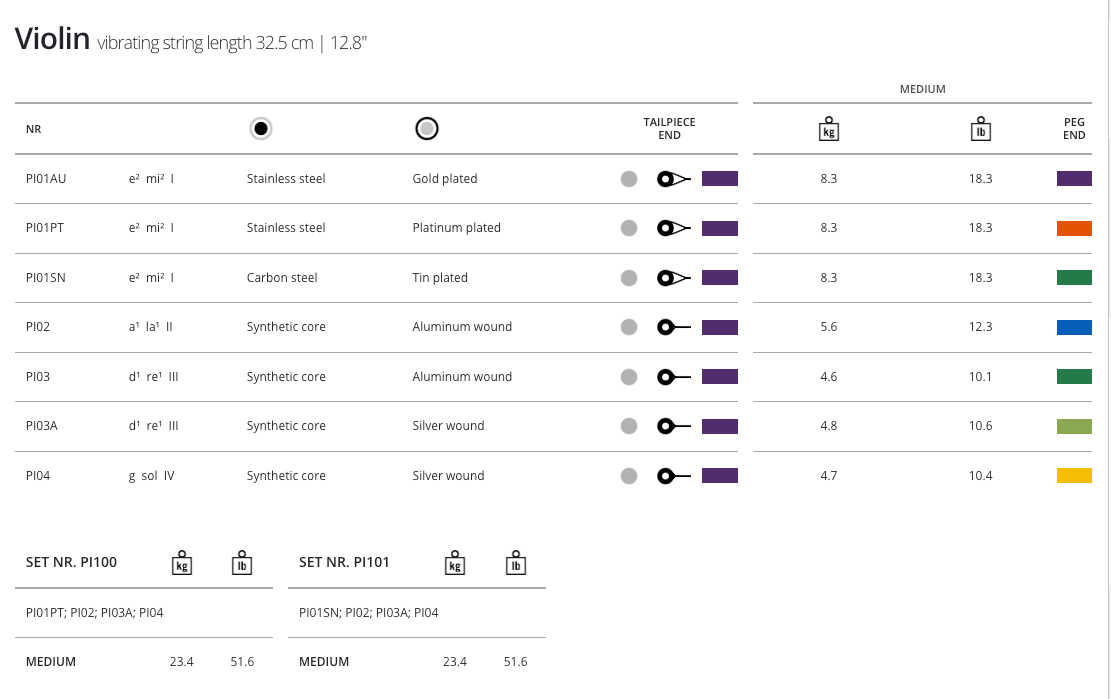Viewport: 1111px width, 699px height.
Task: Click the lb icon beside SET NR. PI100
Action: (x=241, y=562)
